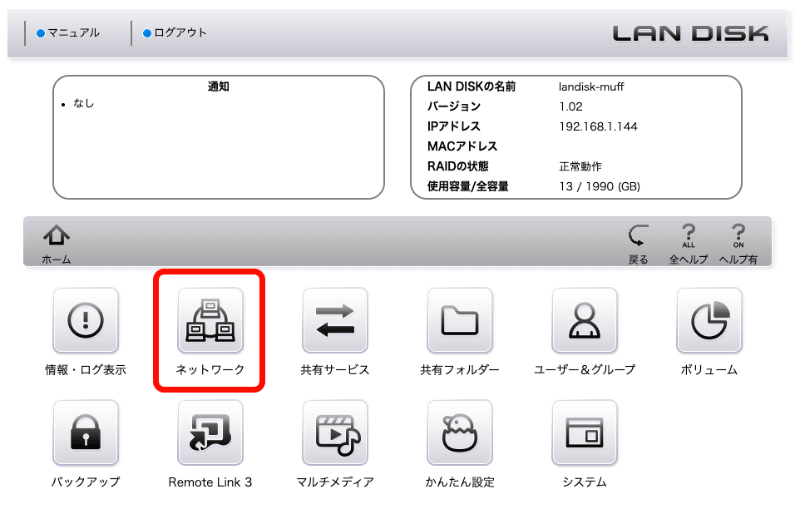This screenshot has height=514, width=800.
Task: Click the LAN DISK logo
Action: [x=691, y=34]
